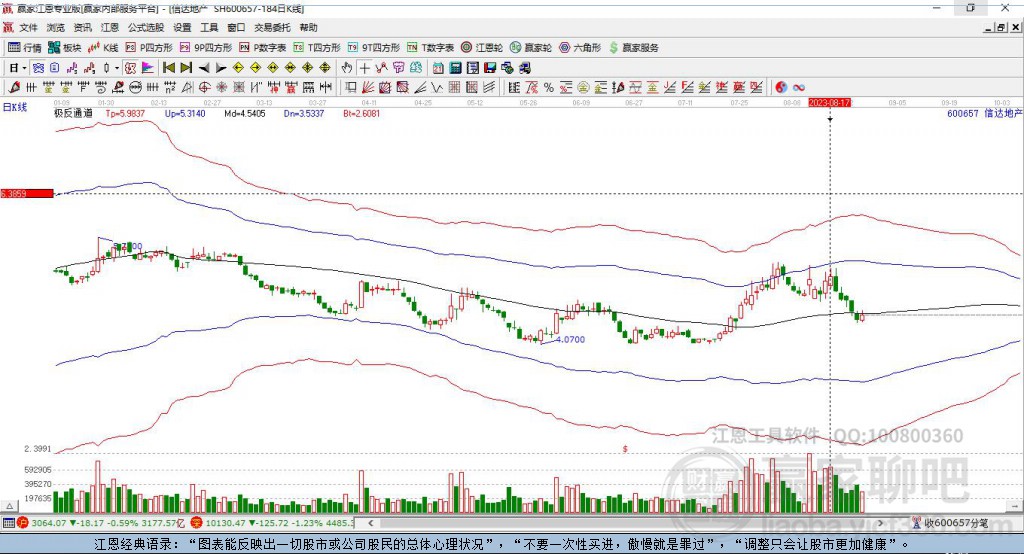1024x554 pixels.
Task: Click the 4.0700 low price label
Action: pos(572,339)
